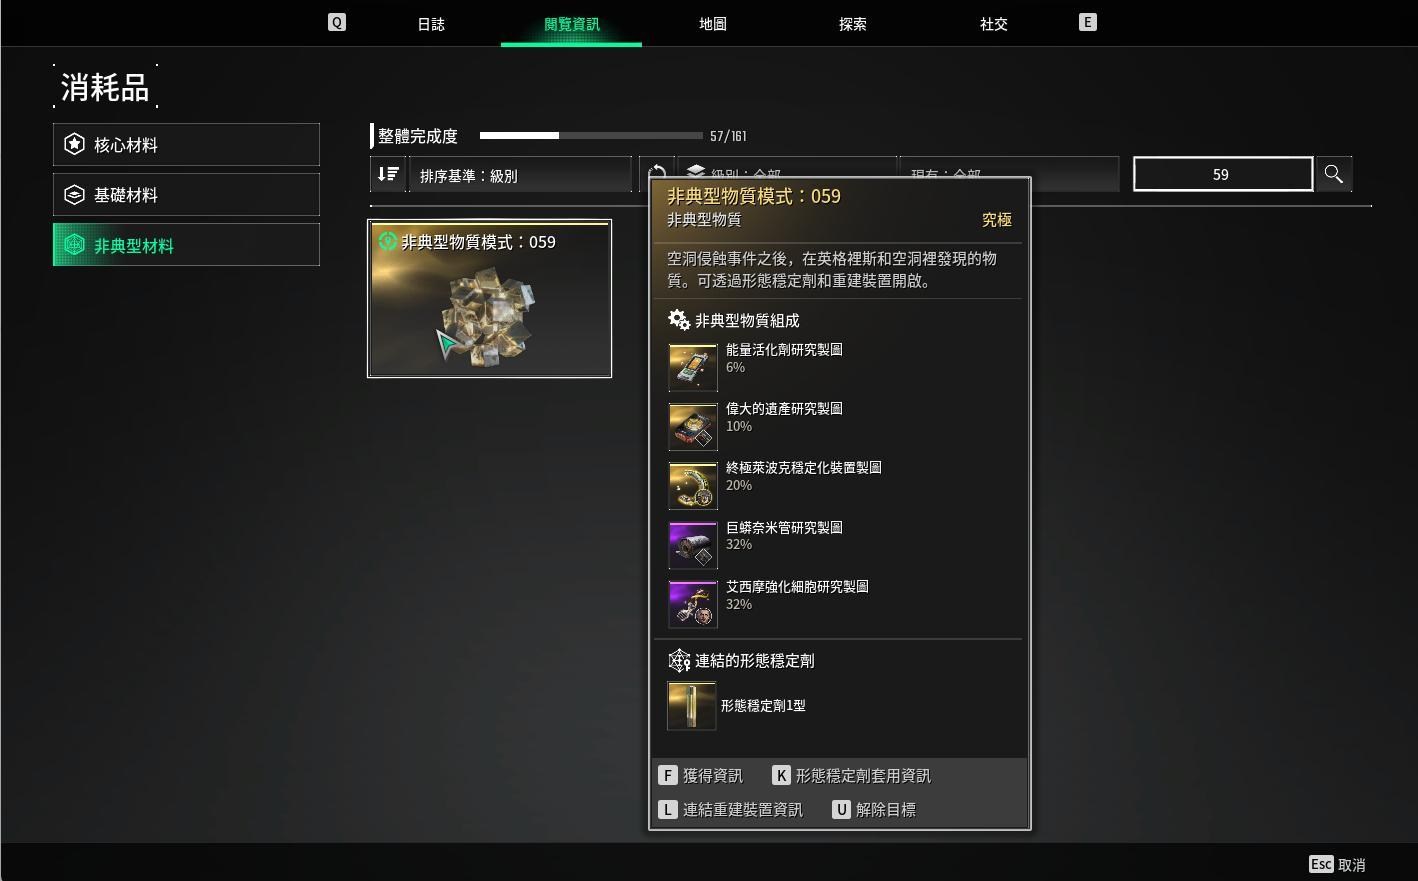Click 解除目標 untrack target button
1418x881 pixels.
[874, 810]
